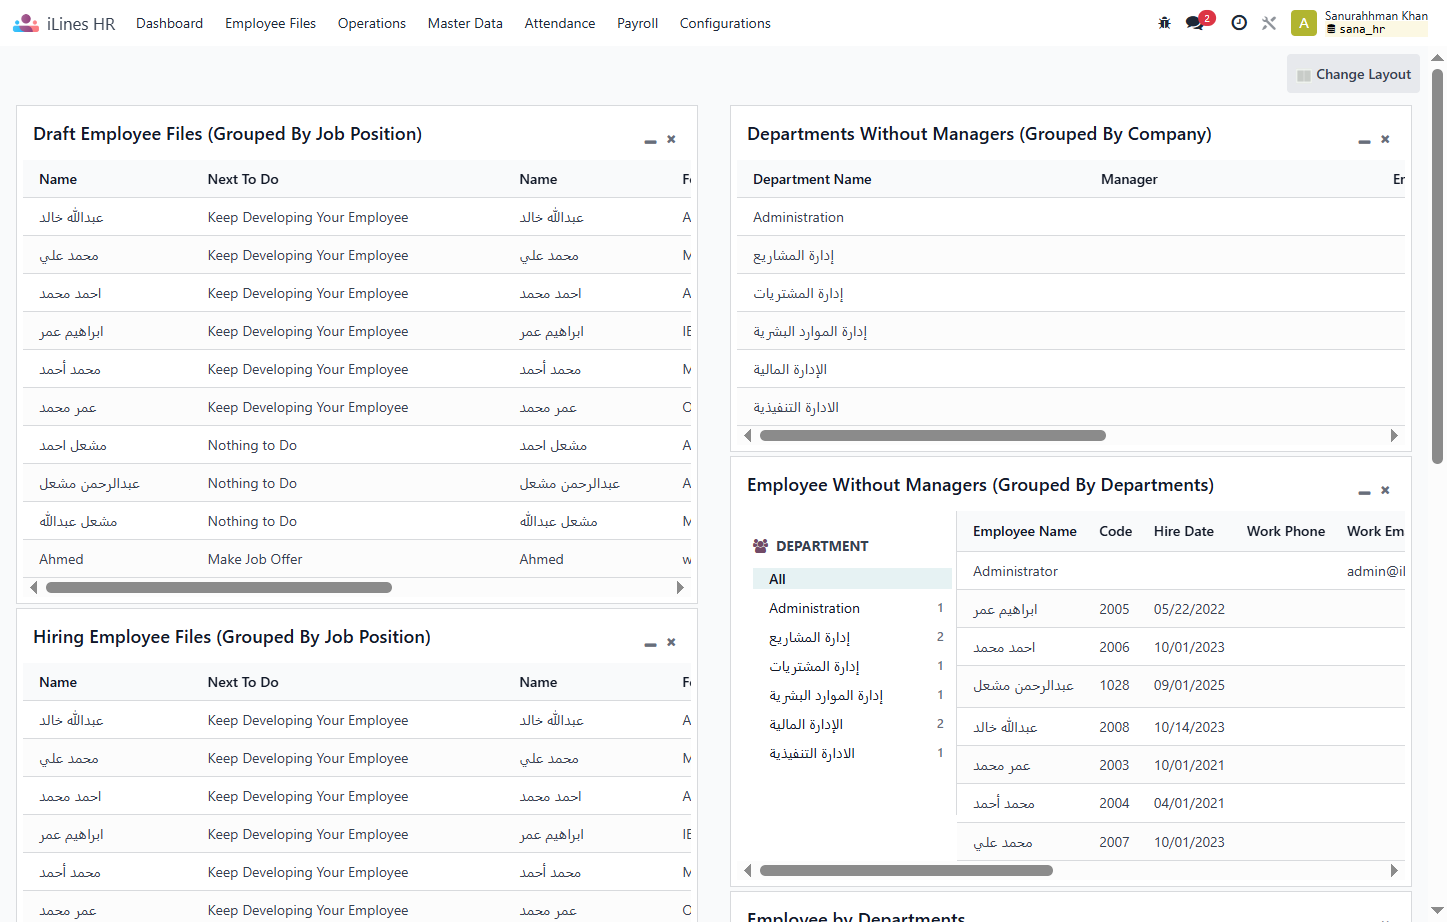The height and width of the screenshot is (922, 1447).
Task: Open the debug bug icon menu
Action: tap(1164, 23)
